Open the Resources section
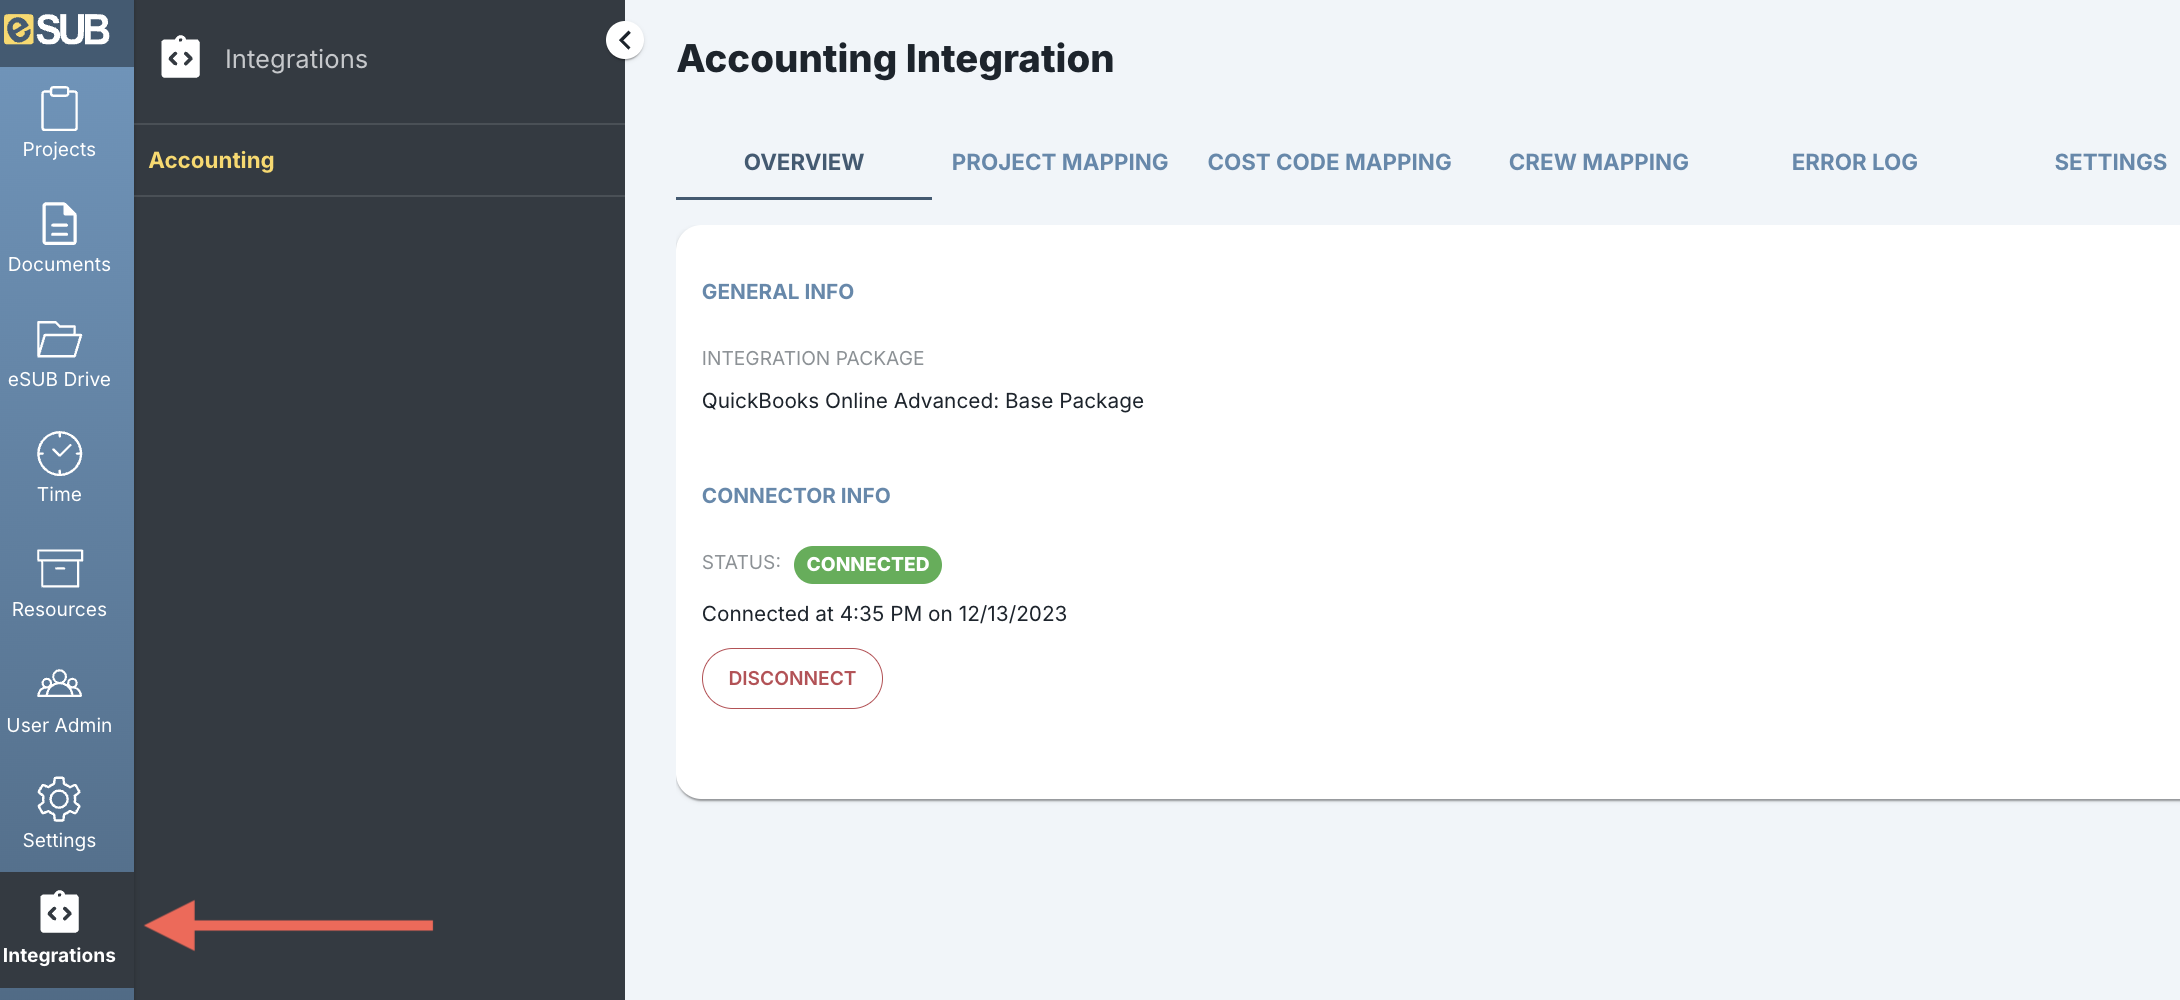This screenshot has height=1000, width=2180. coord(59,584)
